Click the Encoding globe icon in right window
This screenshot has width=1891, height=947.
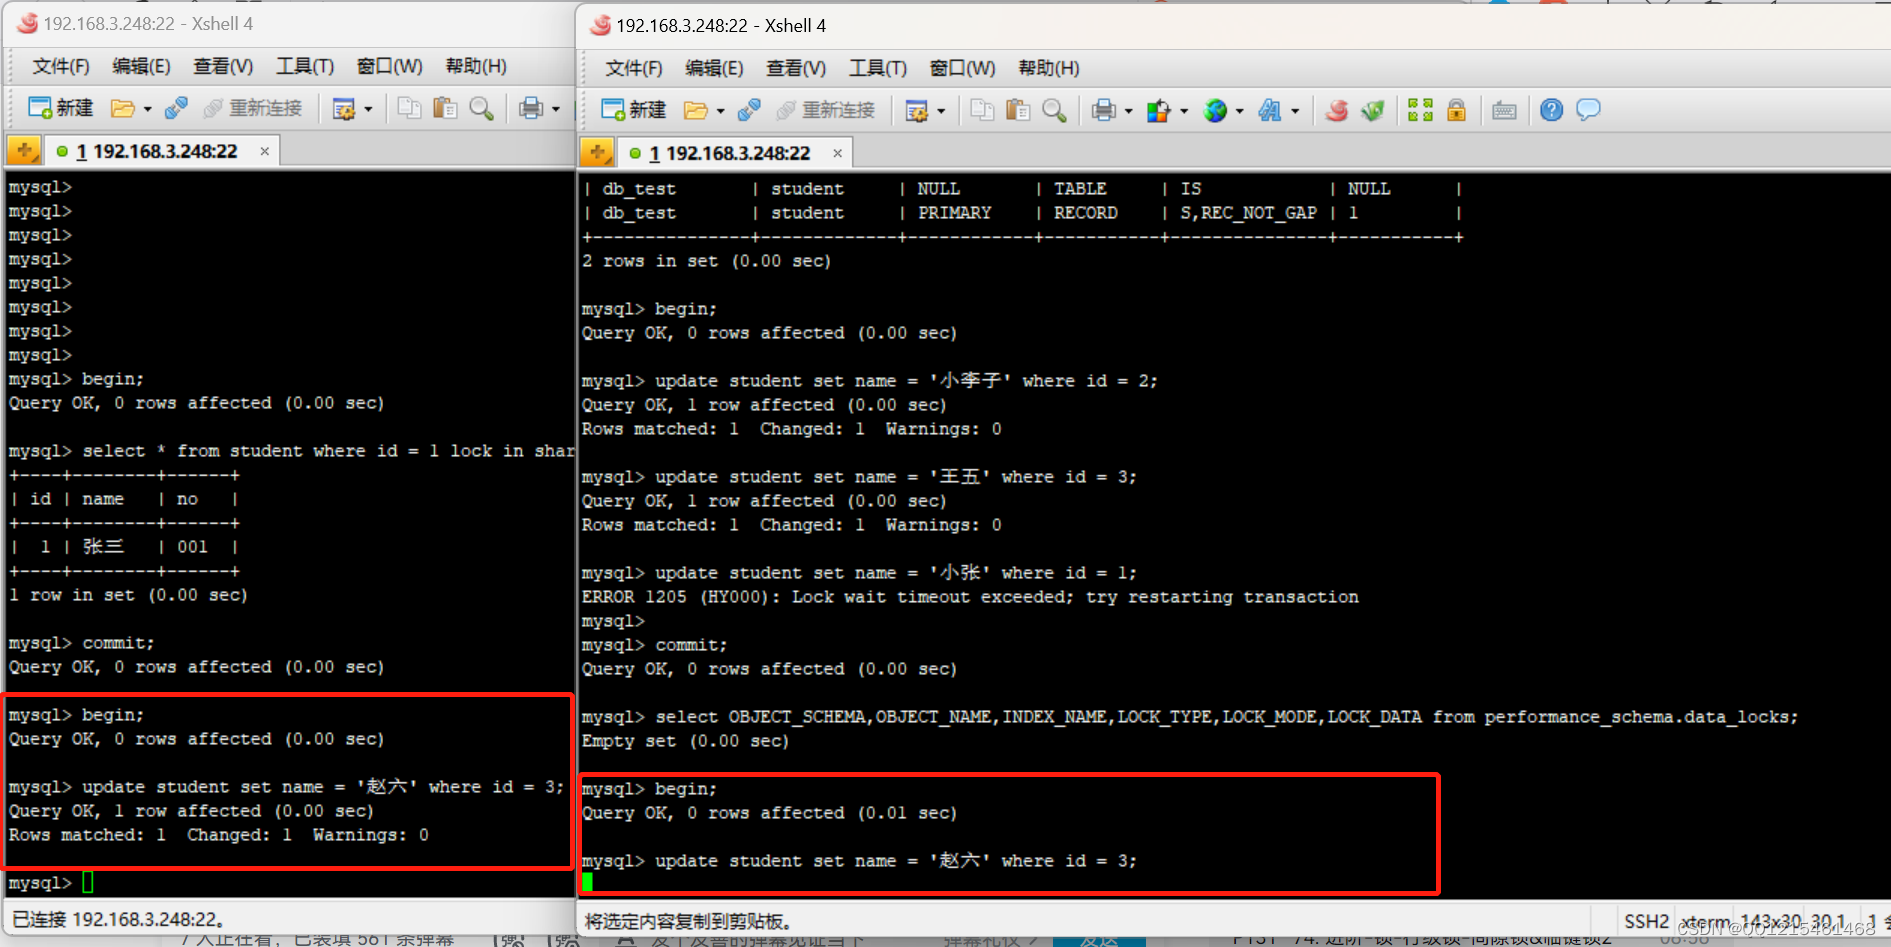(1215, 110)
